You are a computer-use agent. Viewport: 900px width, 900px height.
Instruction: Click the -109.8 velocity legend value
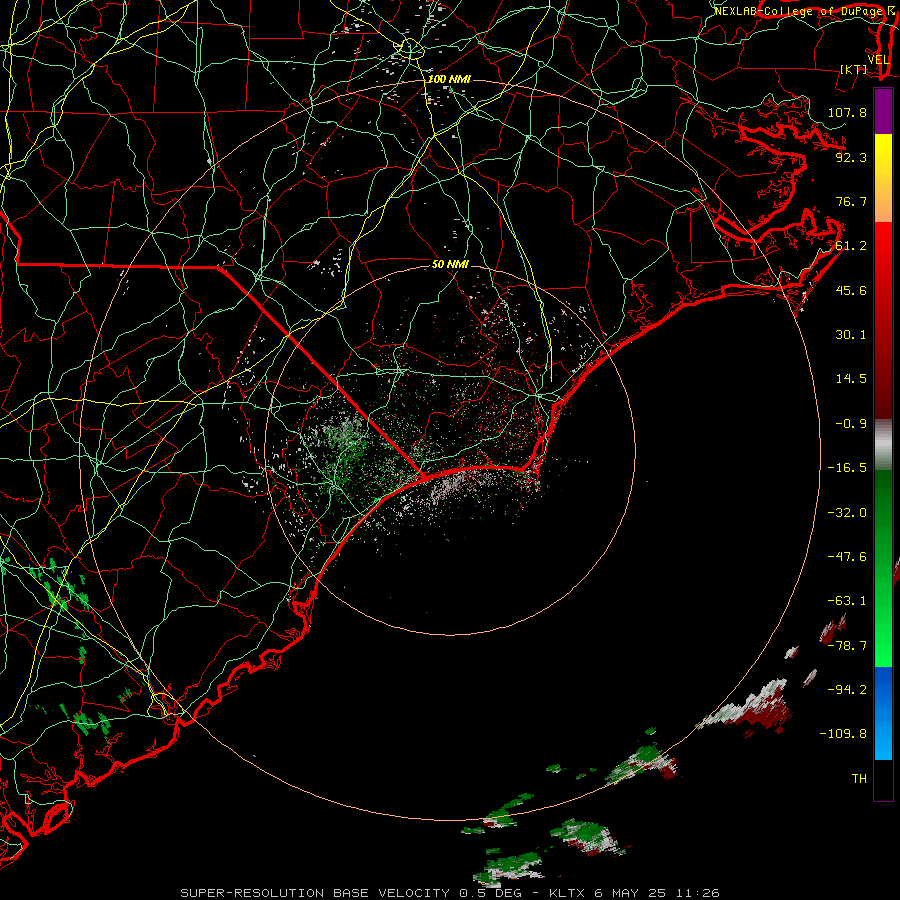click(x=843, y=734)
